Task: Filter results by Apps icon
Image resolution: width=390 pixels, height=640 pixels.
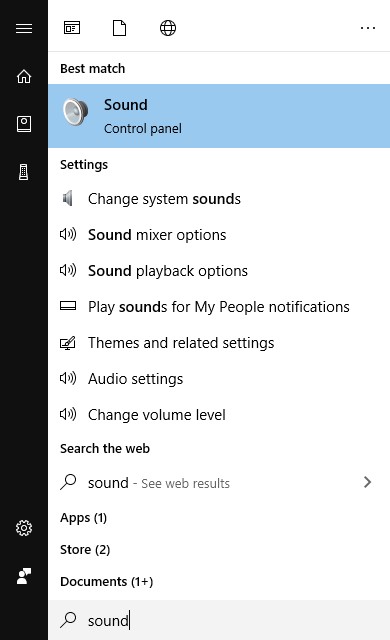Action: click(72, 28)
